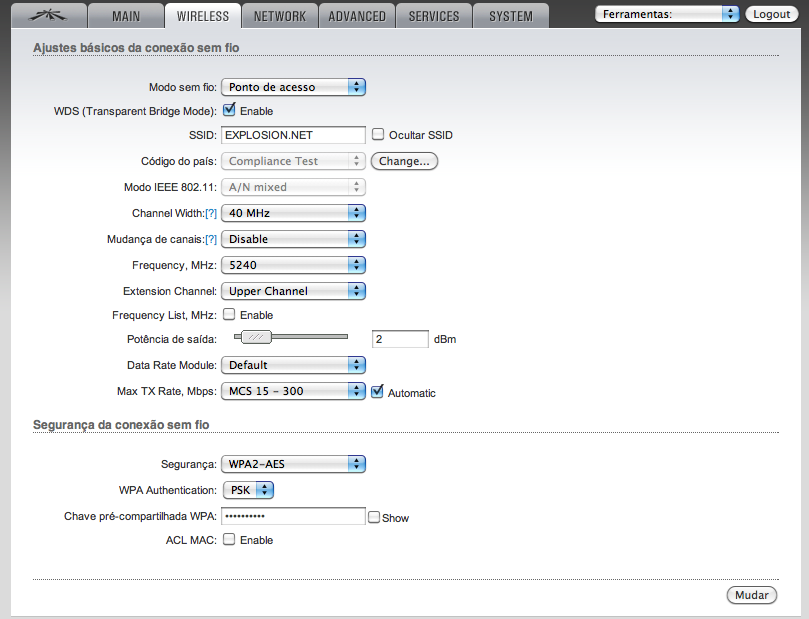Click Mudança de canais help [?] link
This screenshot has width=809, height=619.
point(210,240)
